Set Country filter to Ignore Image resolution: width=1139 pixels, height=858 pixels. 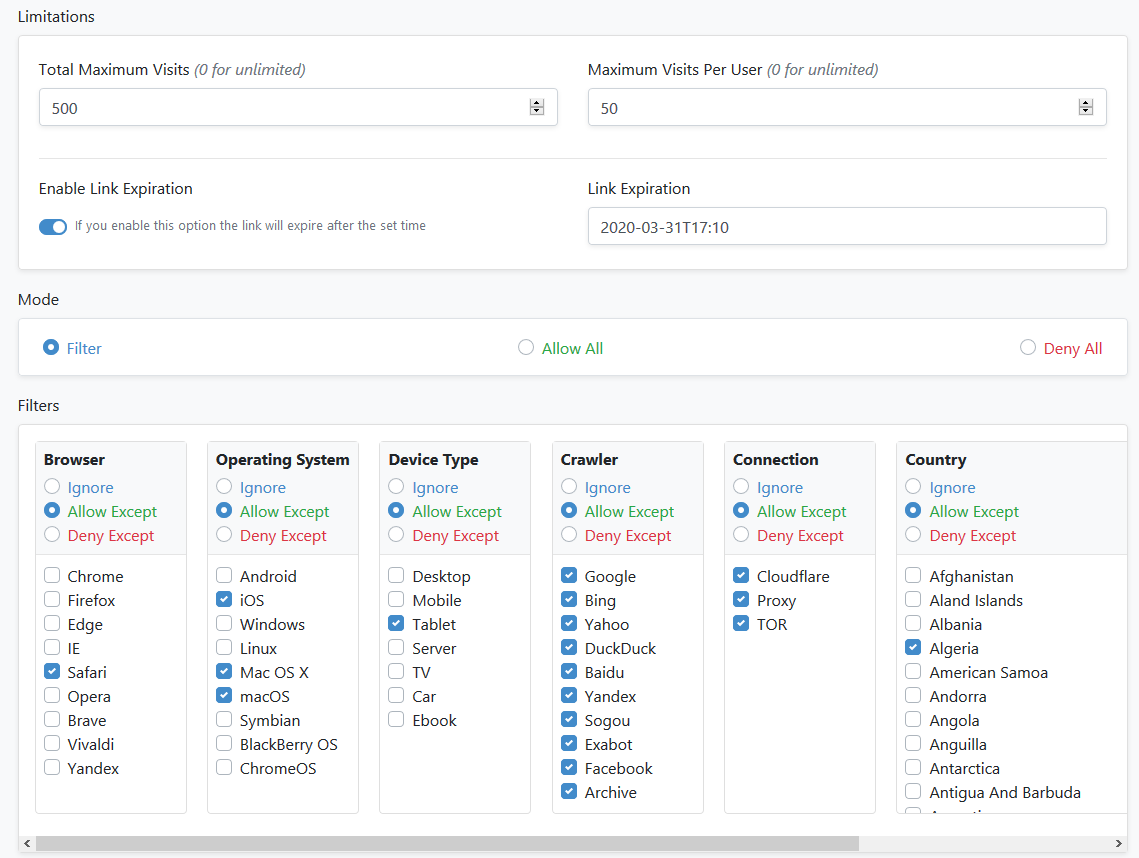click(913, 487)
